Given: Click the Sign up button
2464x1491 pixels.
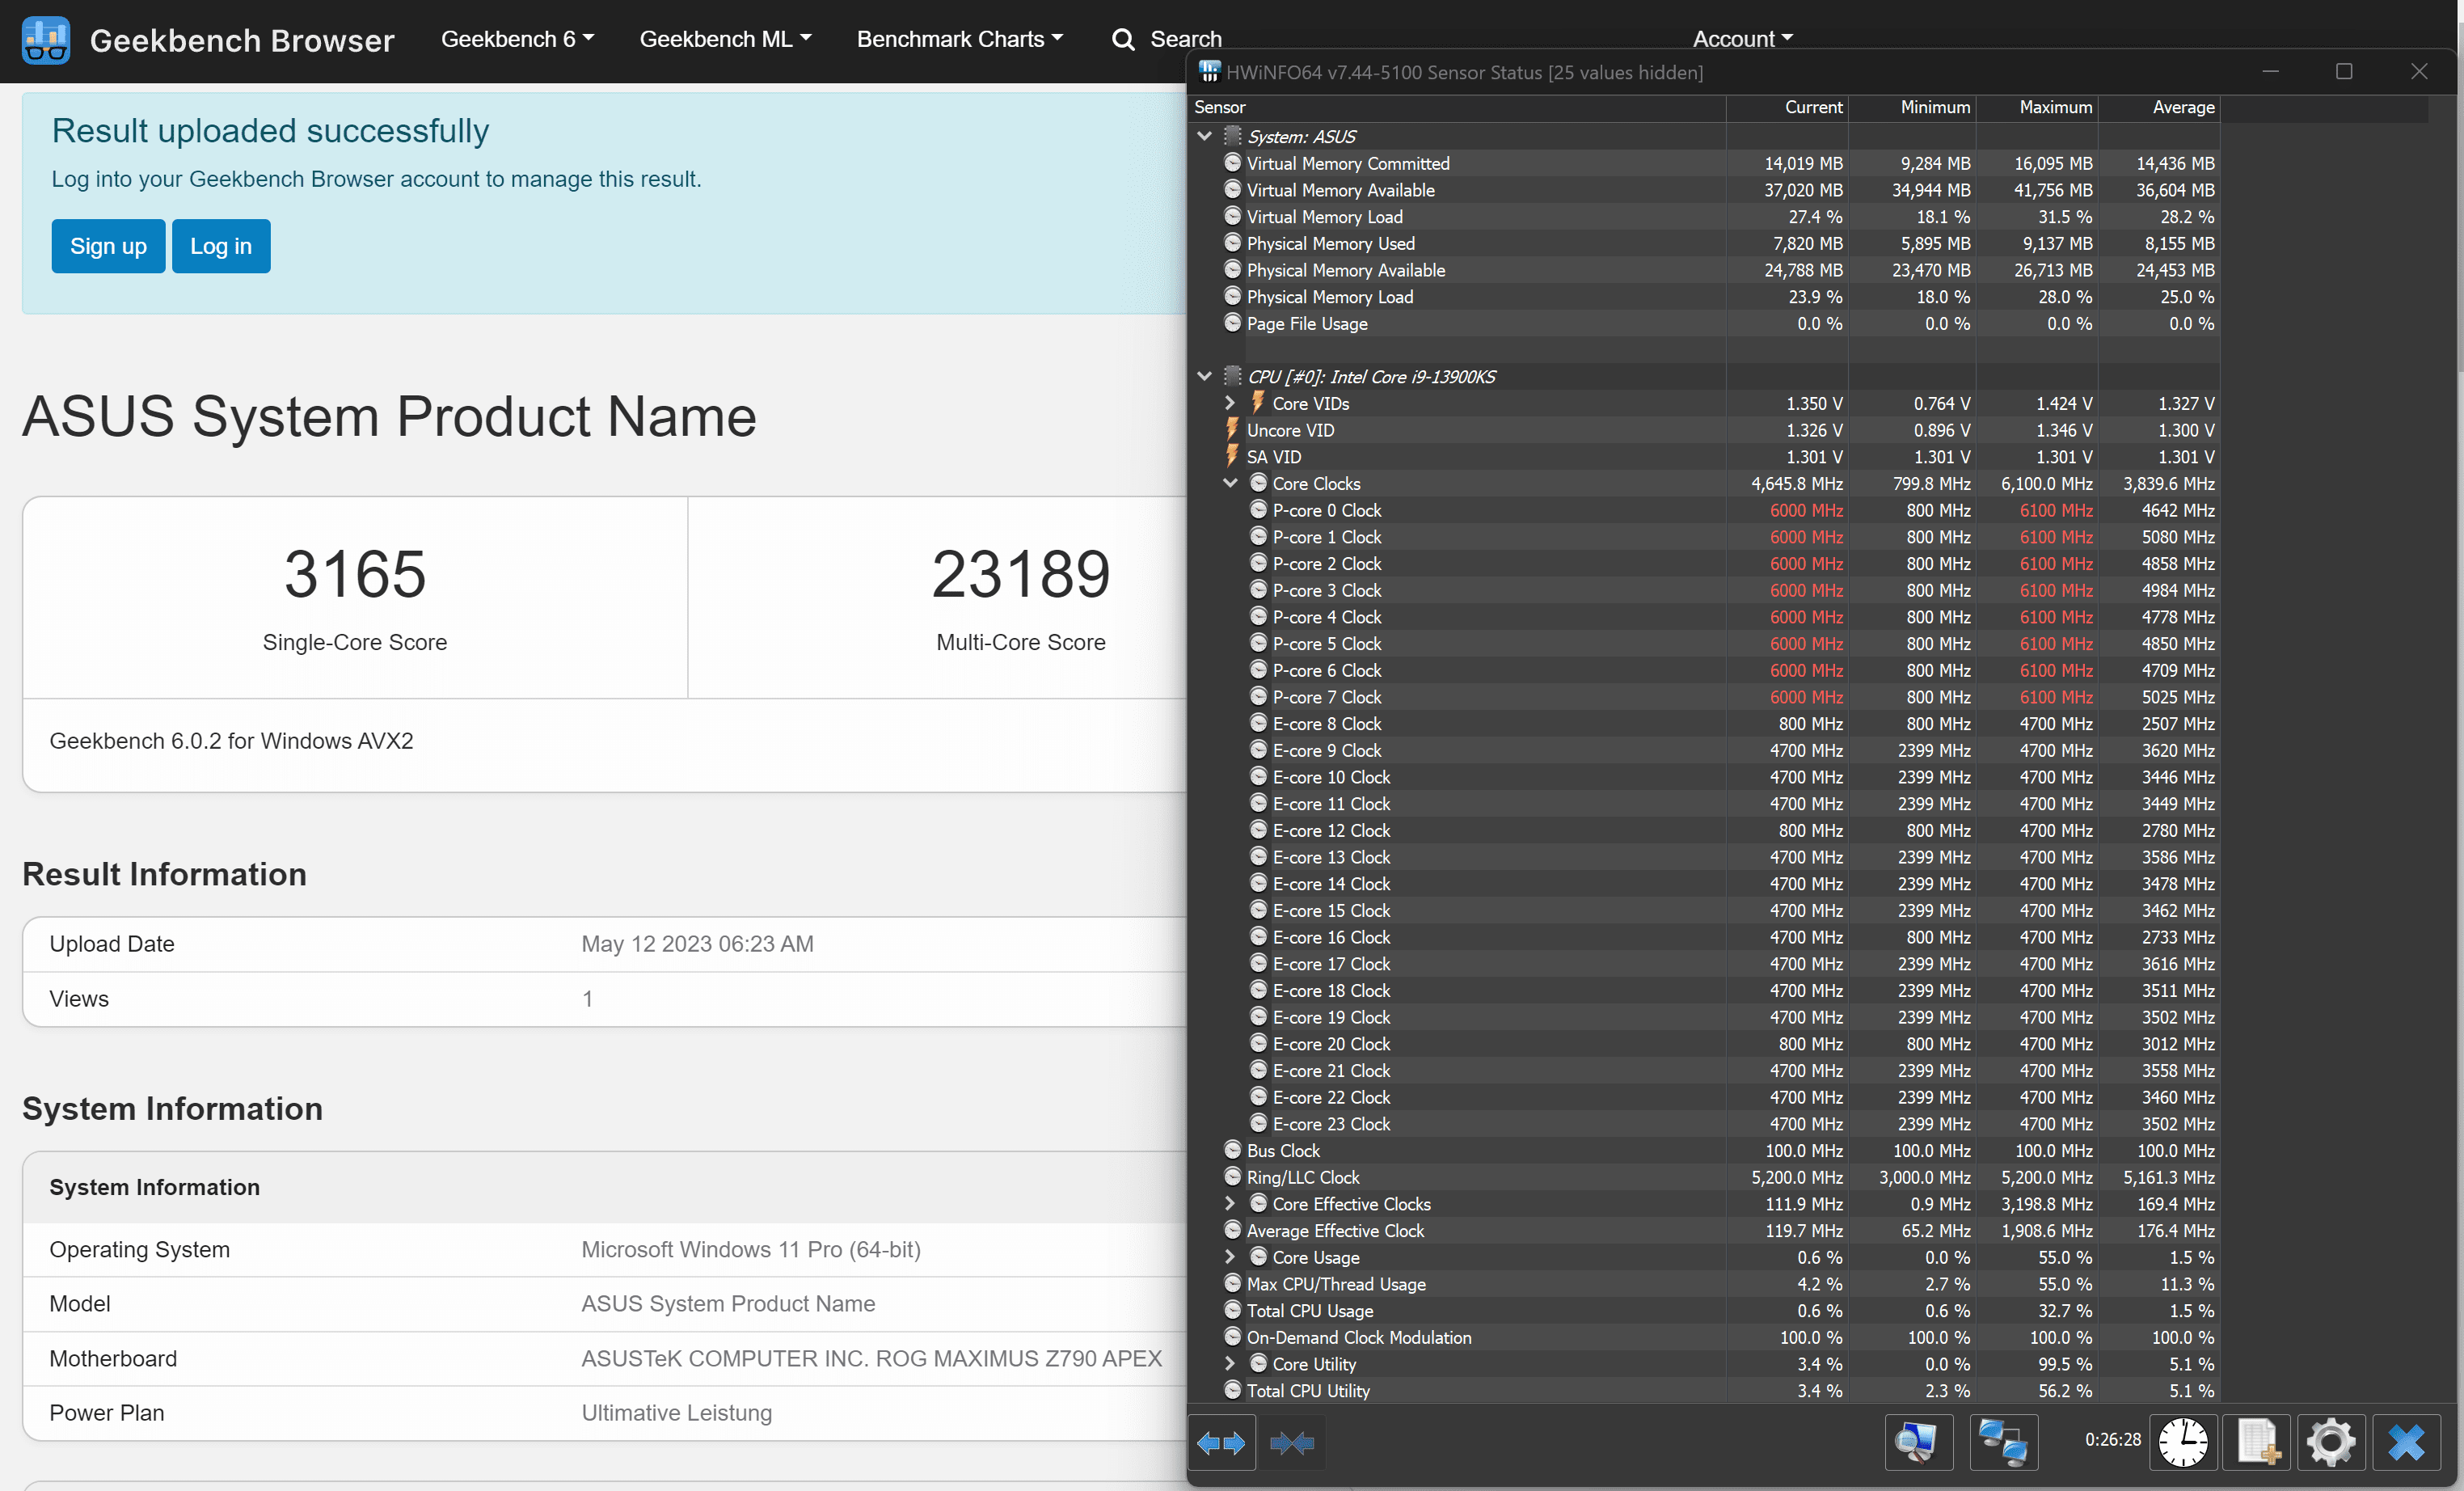Looking at the screenshot, I should pos(108,246).
